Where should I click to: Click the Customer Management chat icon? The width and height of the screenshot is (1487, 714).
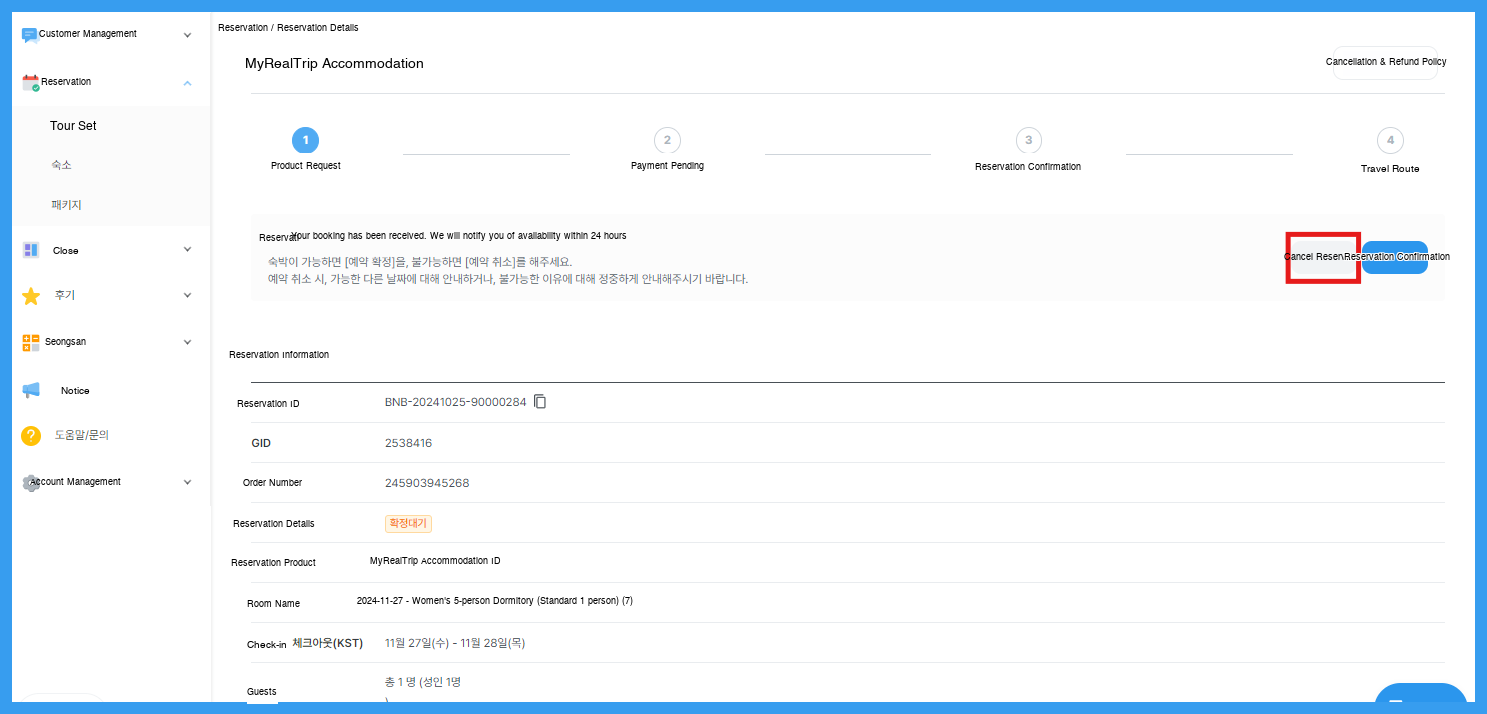pos(30,35)
